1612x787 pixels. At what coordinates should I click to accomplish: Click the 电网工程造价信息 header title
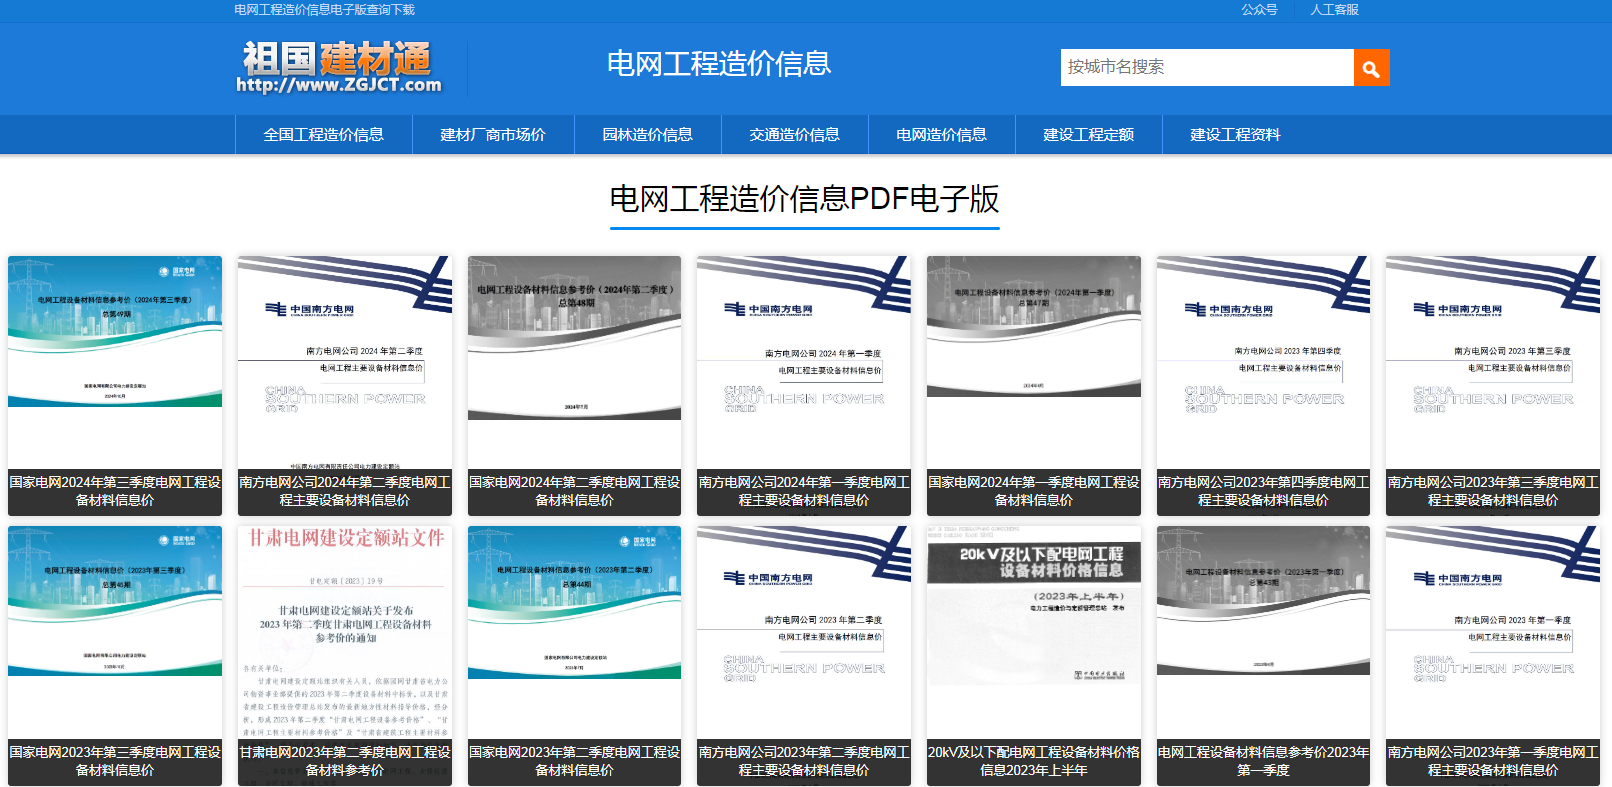click(x=719, y=64)
